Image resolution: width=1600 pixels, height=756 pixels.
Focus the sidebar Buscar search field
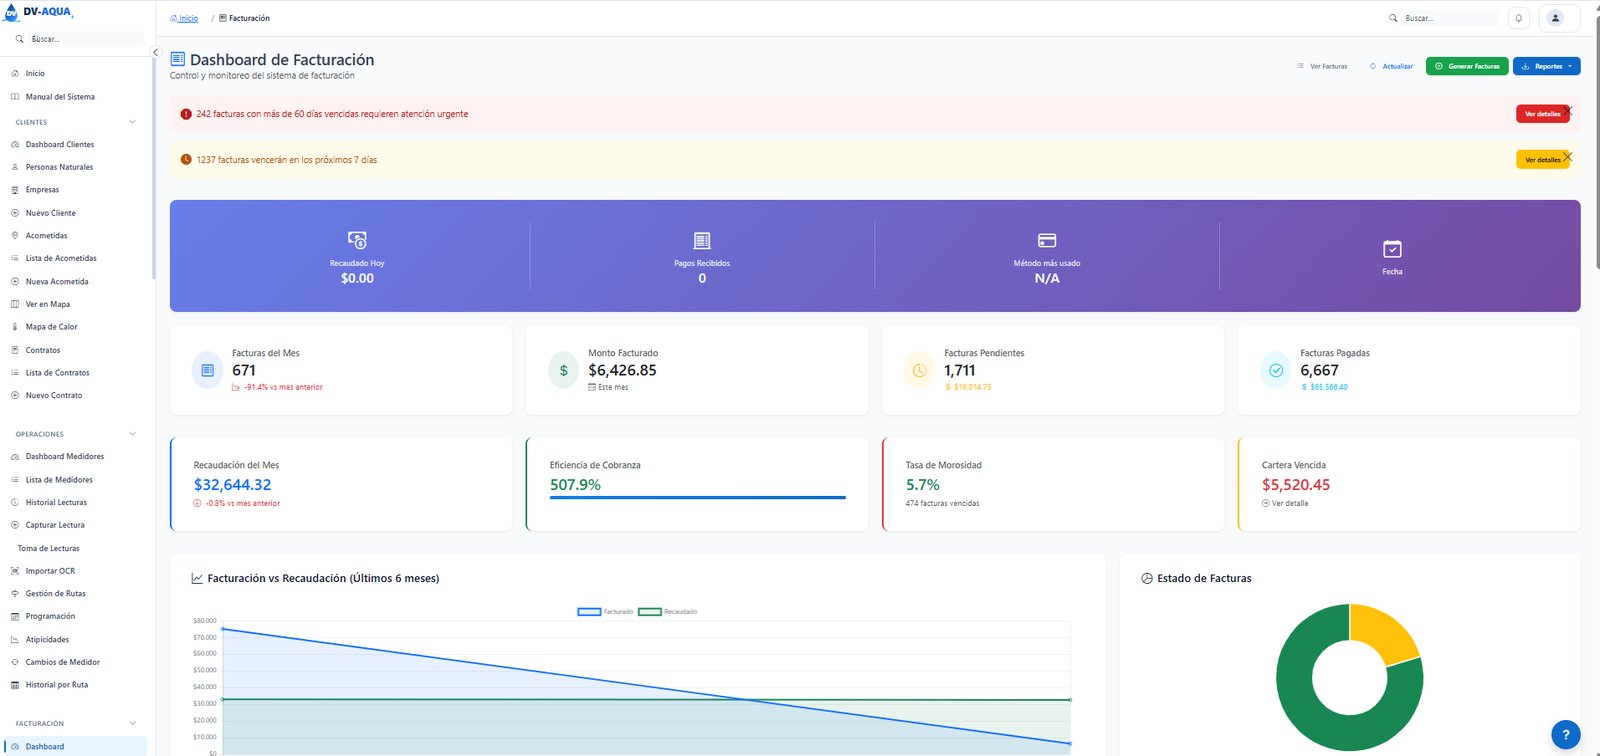[86, 39]
